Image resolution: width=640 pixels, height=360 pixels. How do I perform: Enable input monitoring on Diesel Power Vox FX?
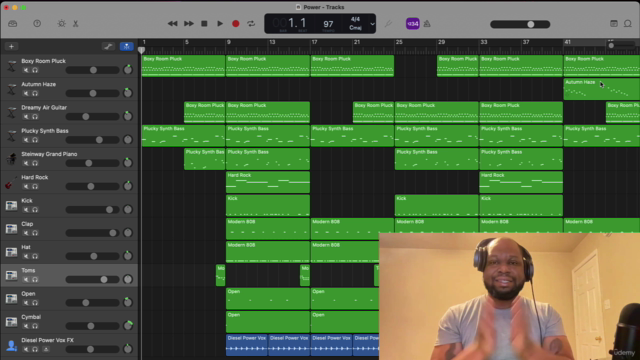46,349
